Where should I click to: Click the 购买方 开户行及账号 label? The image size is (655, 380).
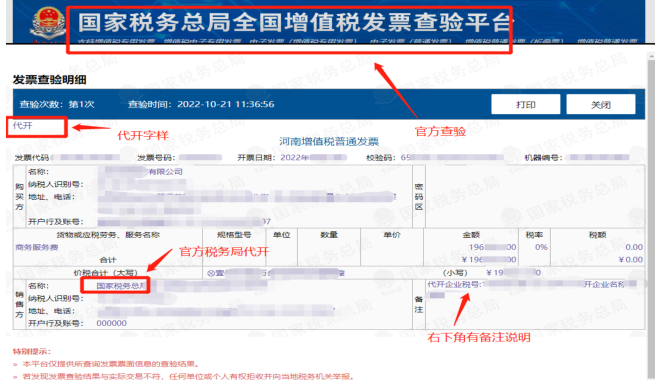click(56, 222)
